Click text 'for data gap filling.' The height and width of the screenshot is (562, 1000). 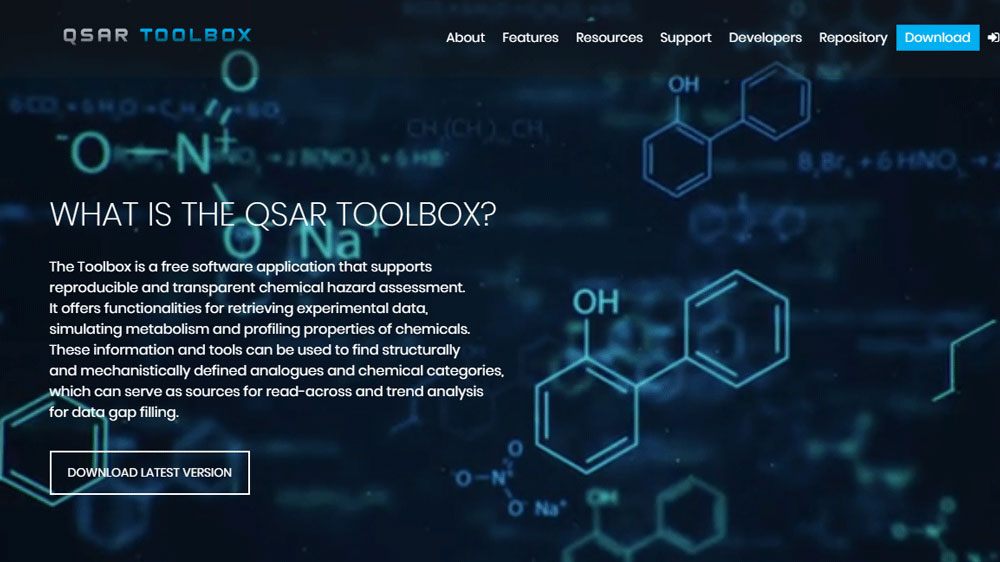pos(114,412)
